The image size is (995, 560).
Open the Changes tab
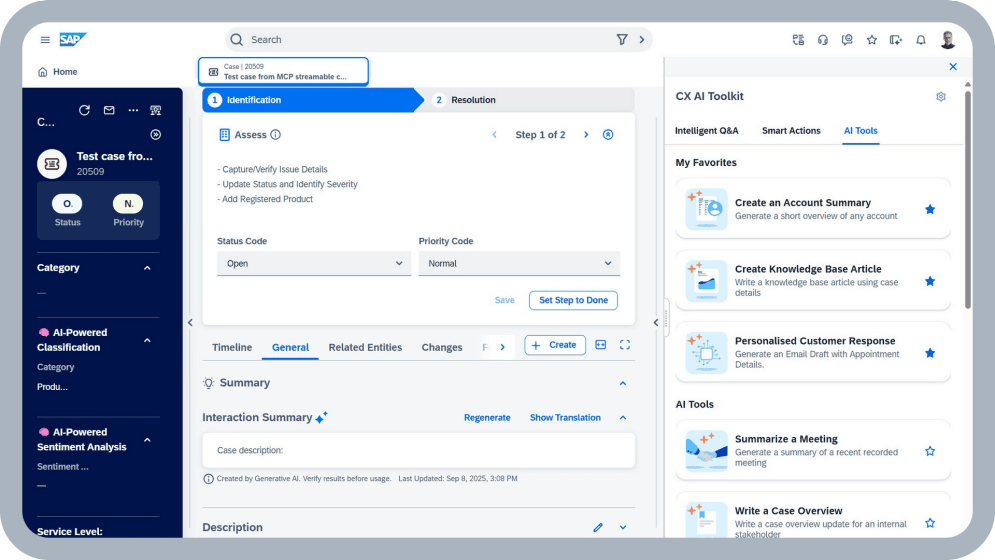(442, 347)
